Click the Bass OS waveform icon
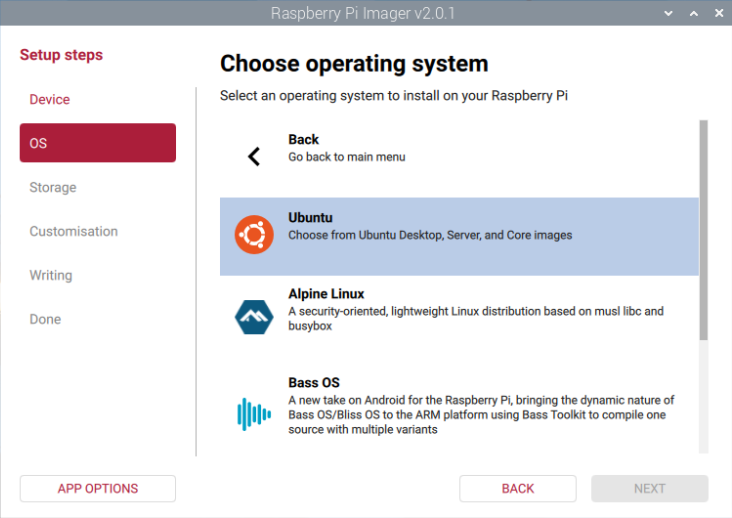The width and height of the screenshot is (732, 518). click(x=254, y=414)
